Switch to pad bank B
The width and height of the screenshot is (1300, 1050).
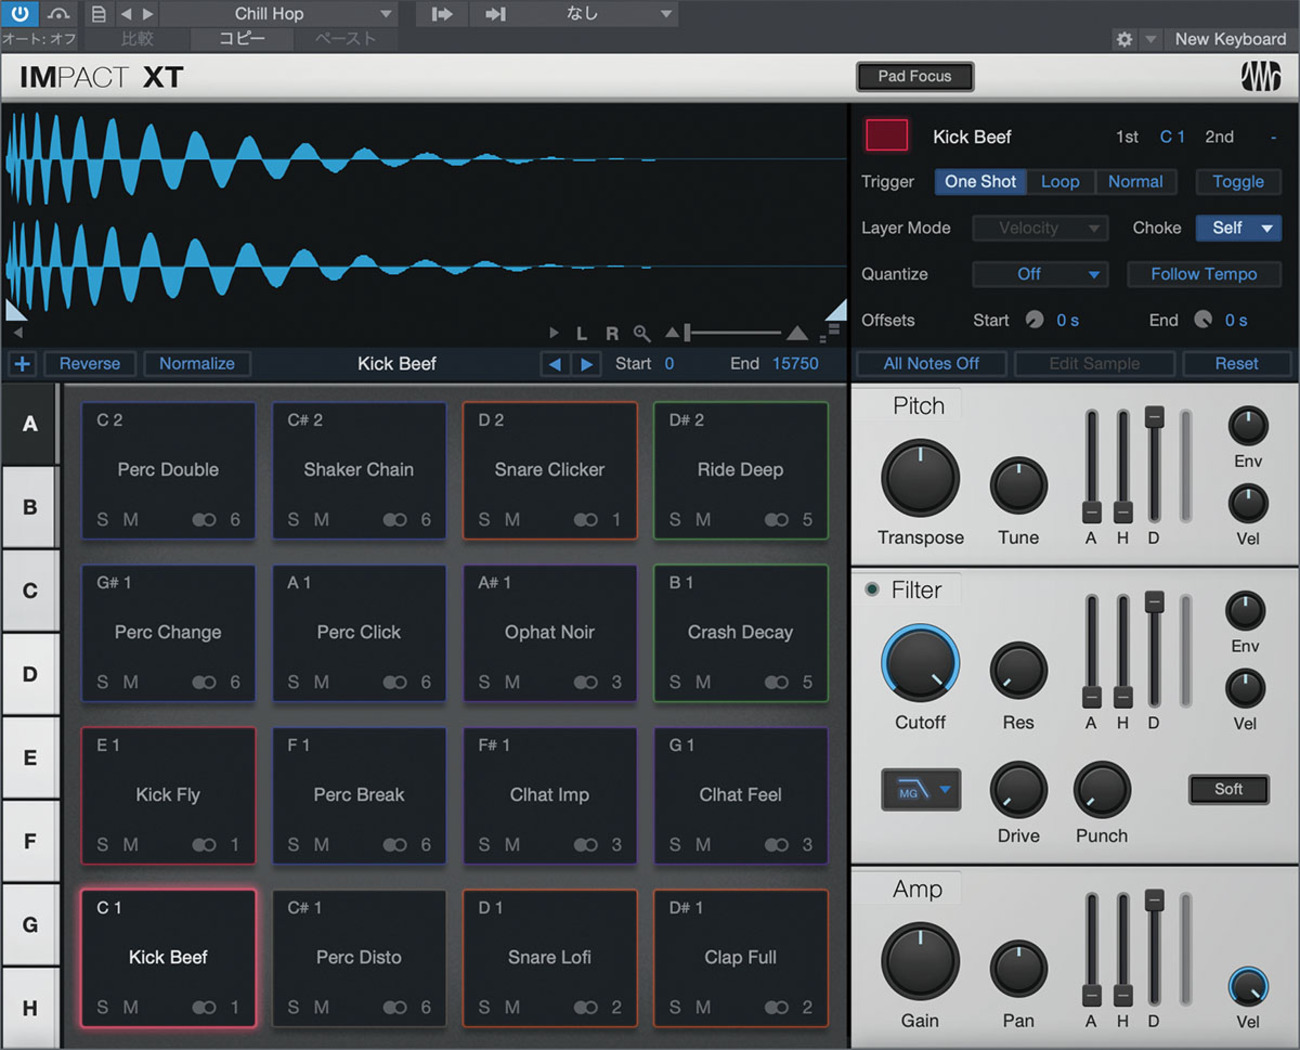coord(30,507)
